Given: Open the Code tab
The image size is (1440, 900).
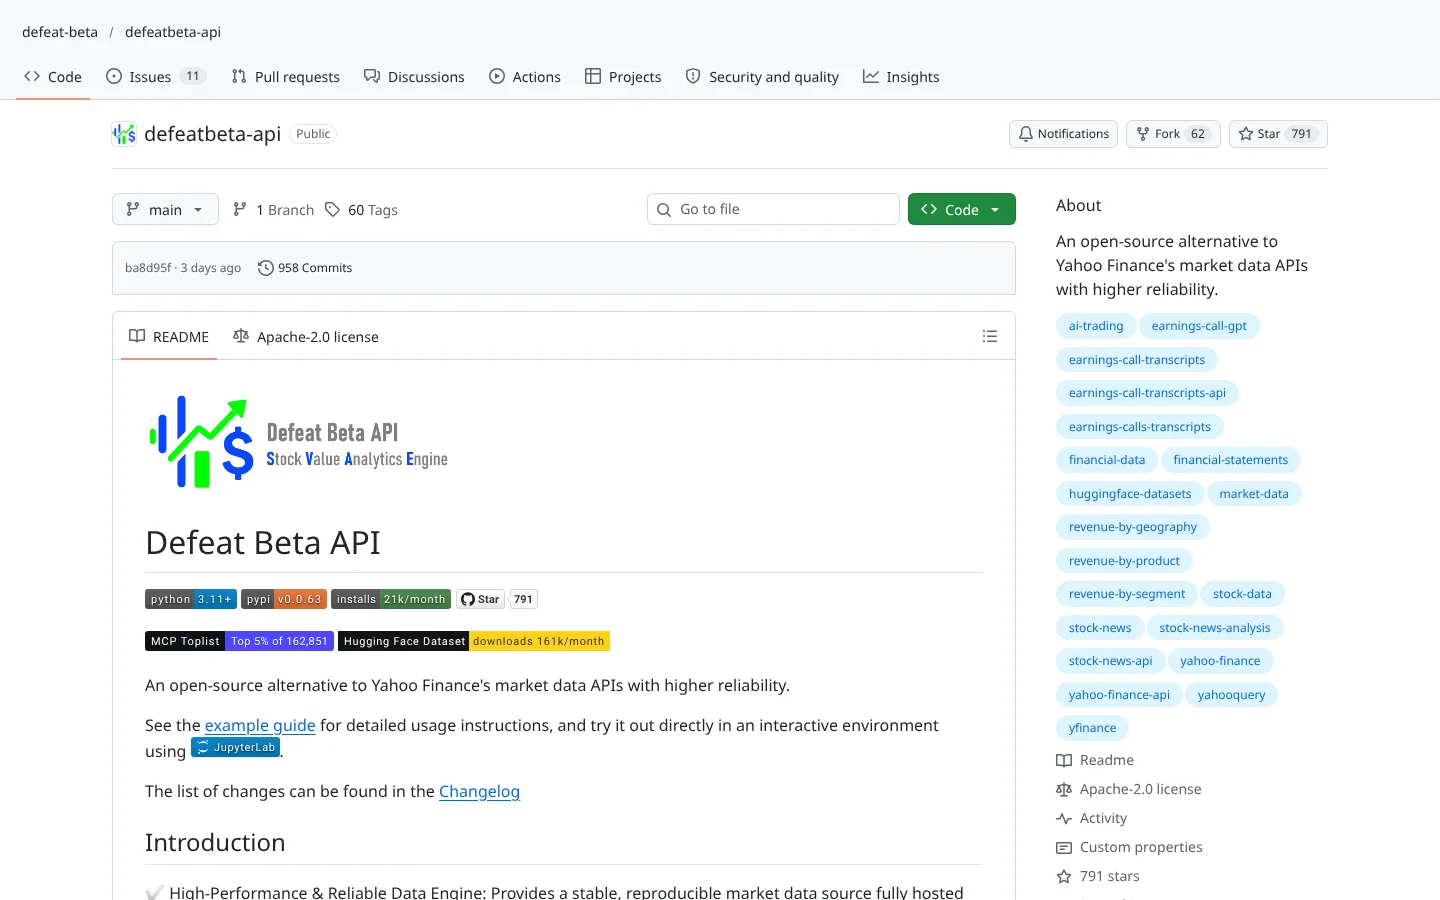Looking at the screenshot, I should [53, 77].
